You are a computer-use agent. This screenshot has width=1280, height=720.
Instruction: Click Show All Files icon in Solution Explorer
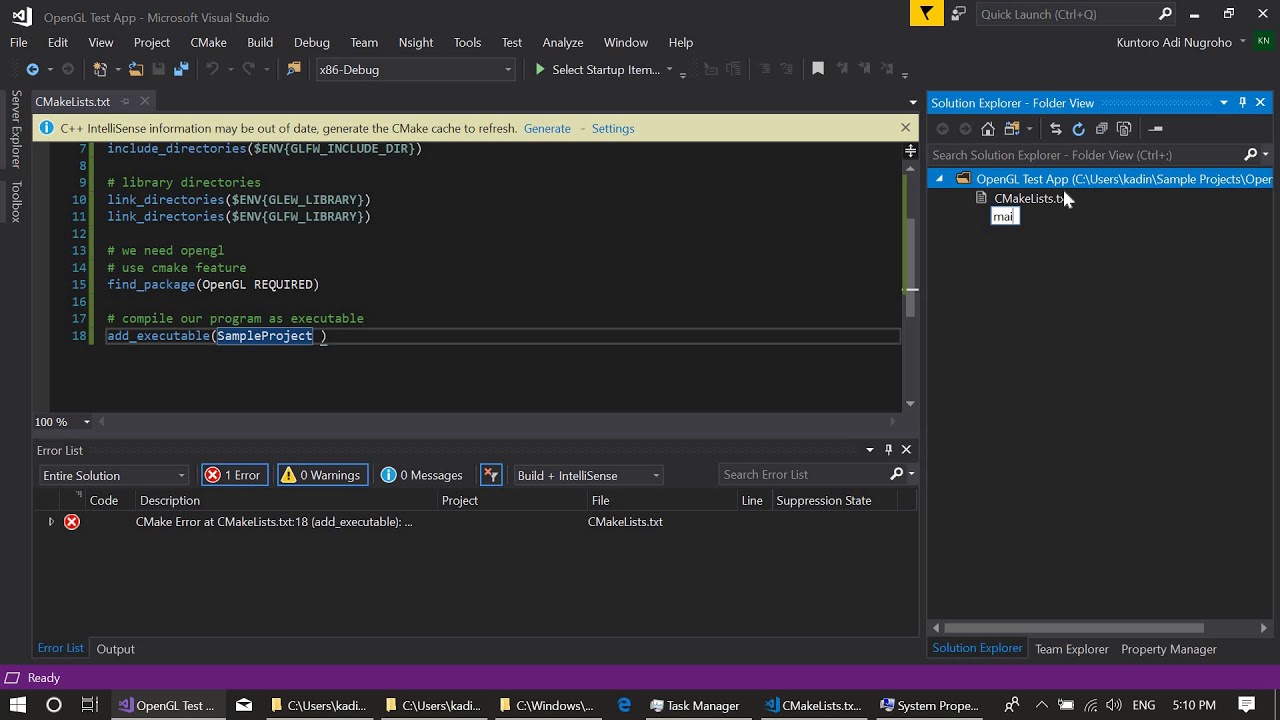(1124, 128)
